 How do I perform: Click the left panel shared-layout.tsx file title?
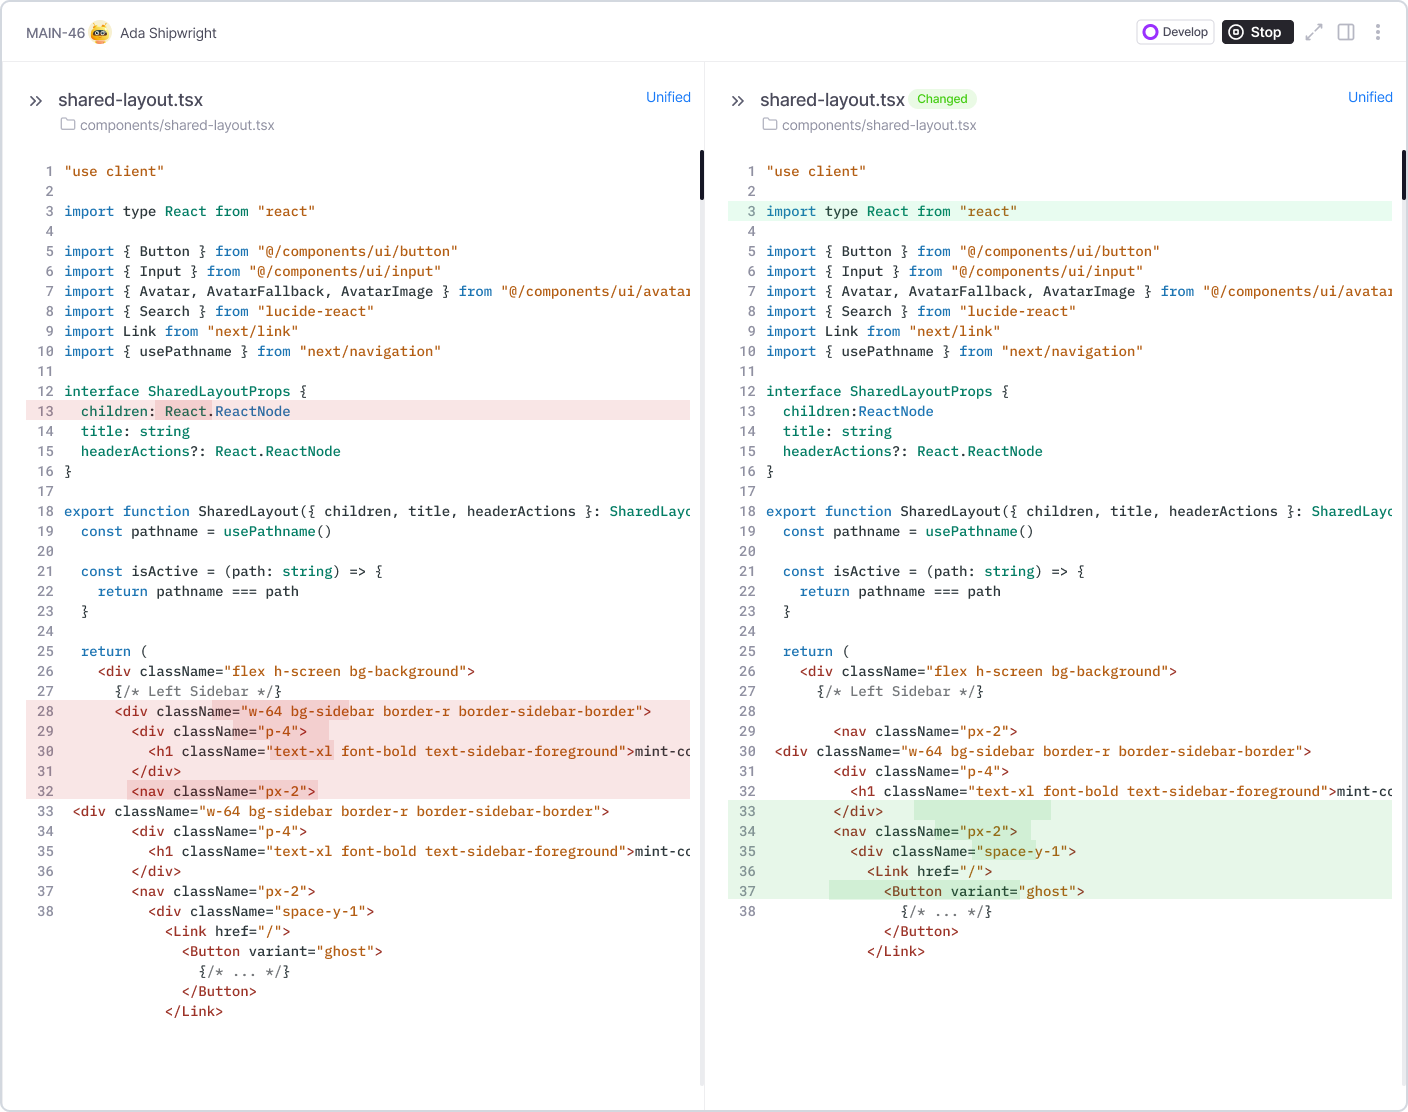pyautogui.click(x=130, y=100)
